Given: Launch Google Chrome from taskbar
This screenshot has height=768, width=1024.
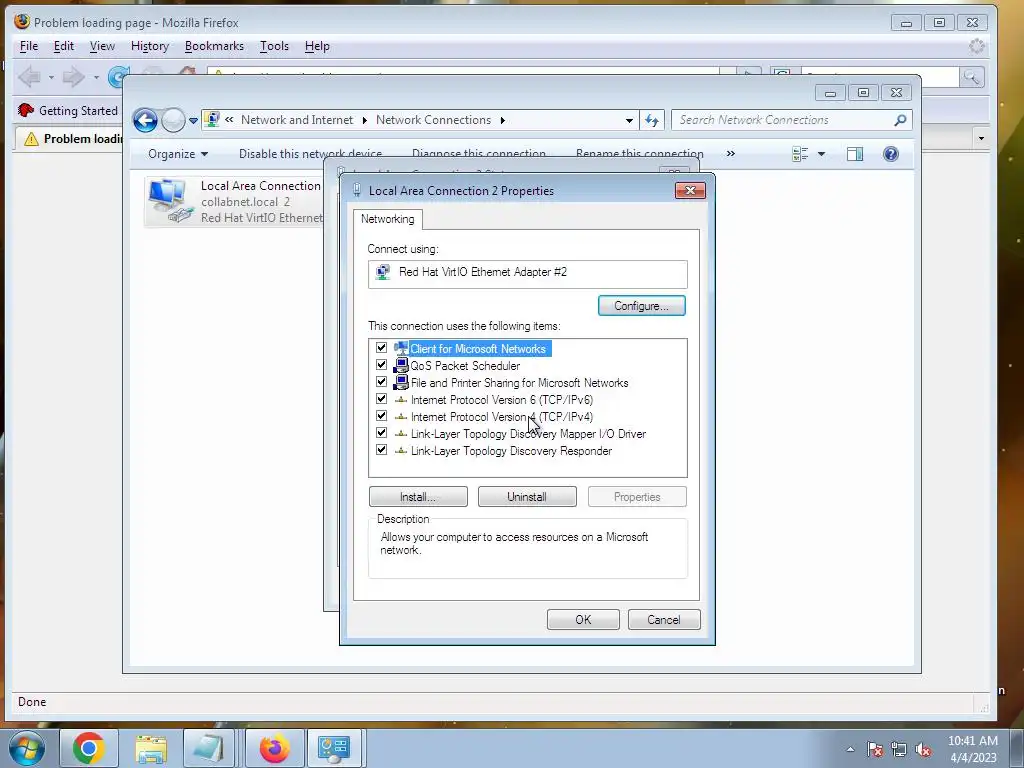Looking at the screenshot, I should (88, 748).
